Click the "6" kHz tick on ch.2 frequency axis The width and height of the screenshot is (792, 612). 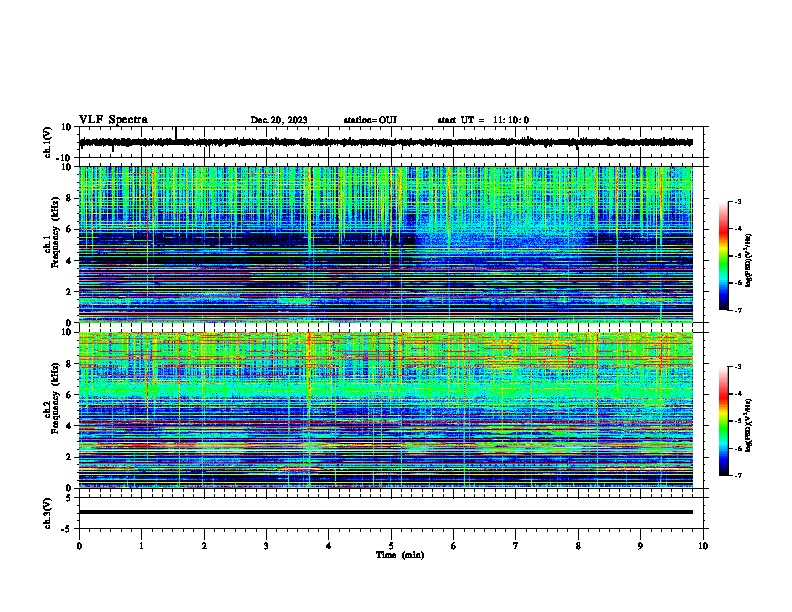(69, 394)
